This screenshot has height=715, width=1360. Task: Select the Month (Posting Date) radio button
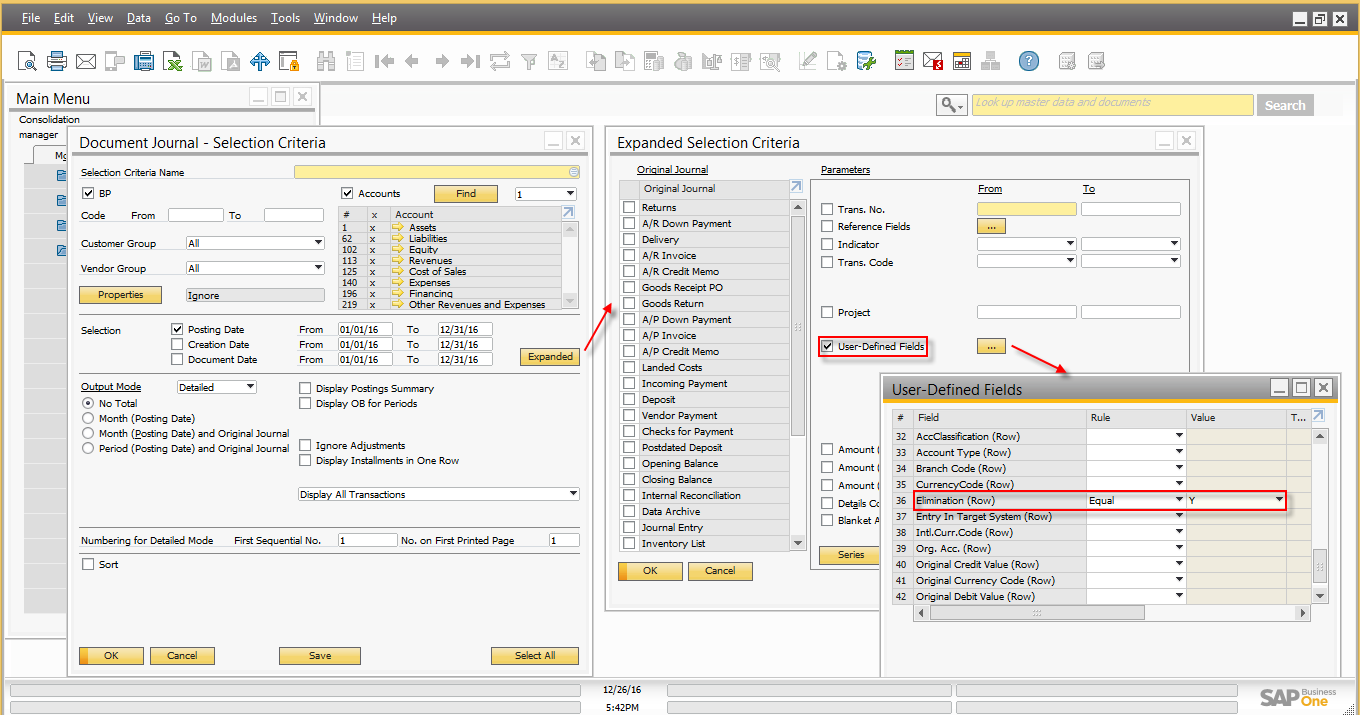coord(89,418)
